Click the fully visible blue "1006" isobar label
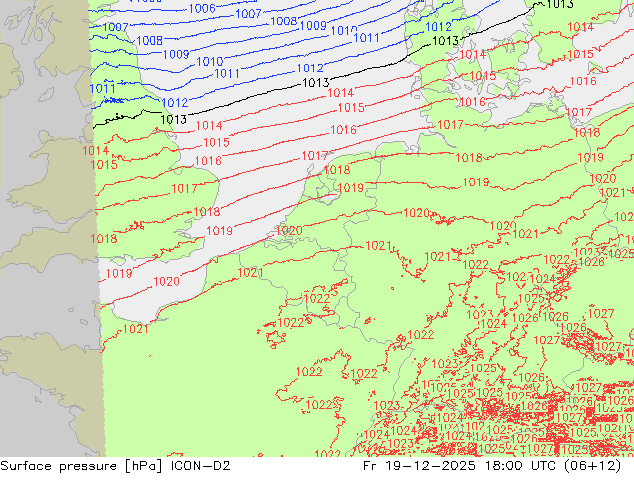The height and width of the screenshot is (490, 634). 202,8
